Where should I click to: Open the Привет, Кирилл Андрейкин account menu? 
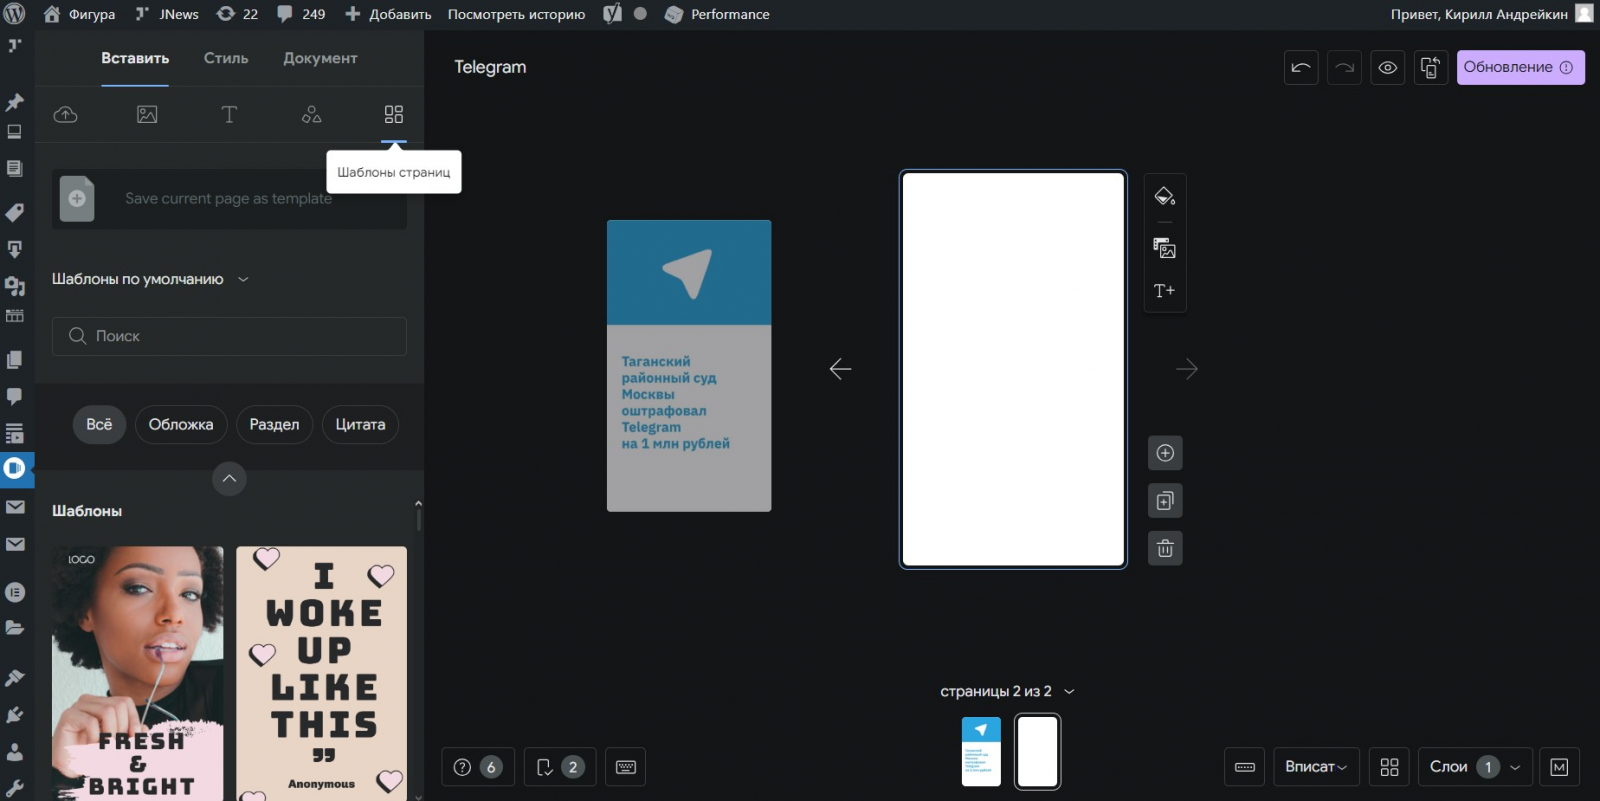(x=1491, y=14)
